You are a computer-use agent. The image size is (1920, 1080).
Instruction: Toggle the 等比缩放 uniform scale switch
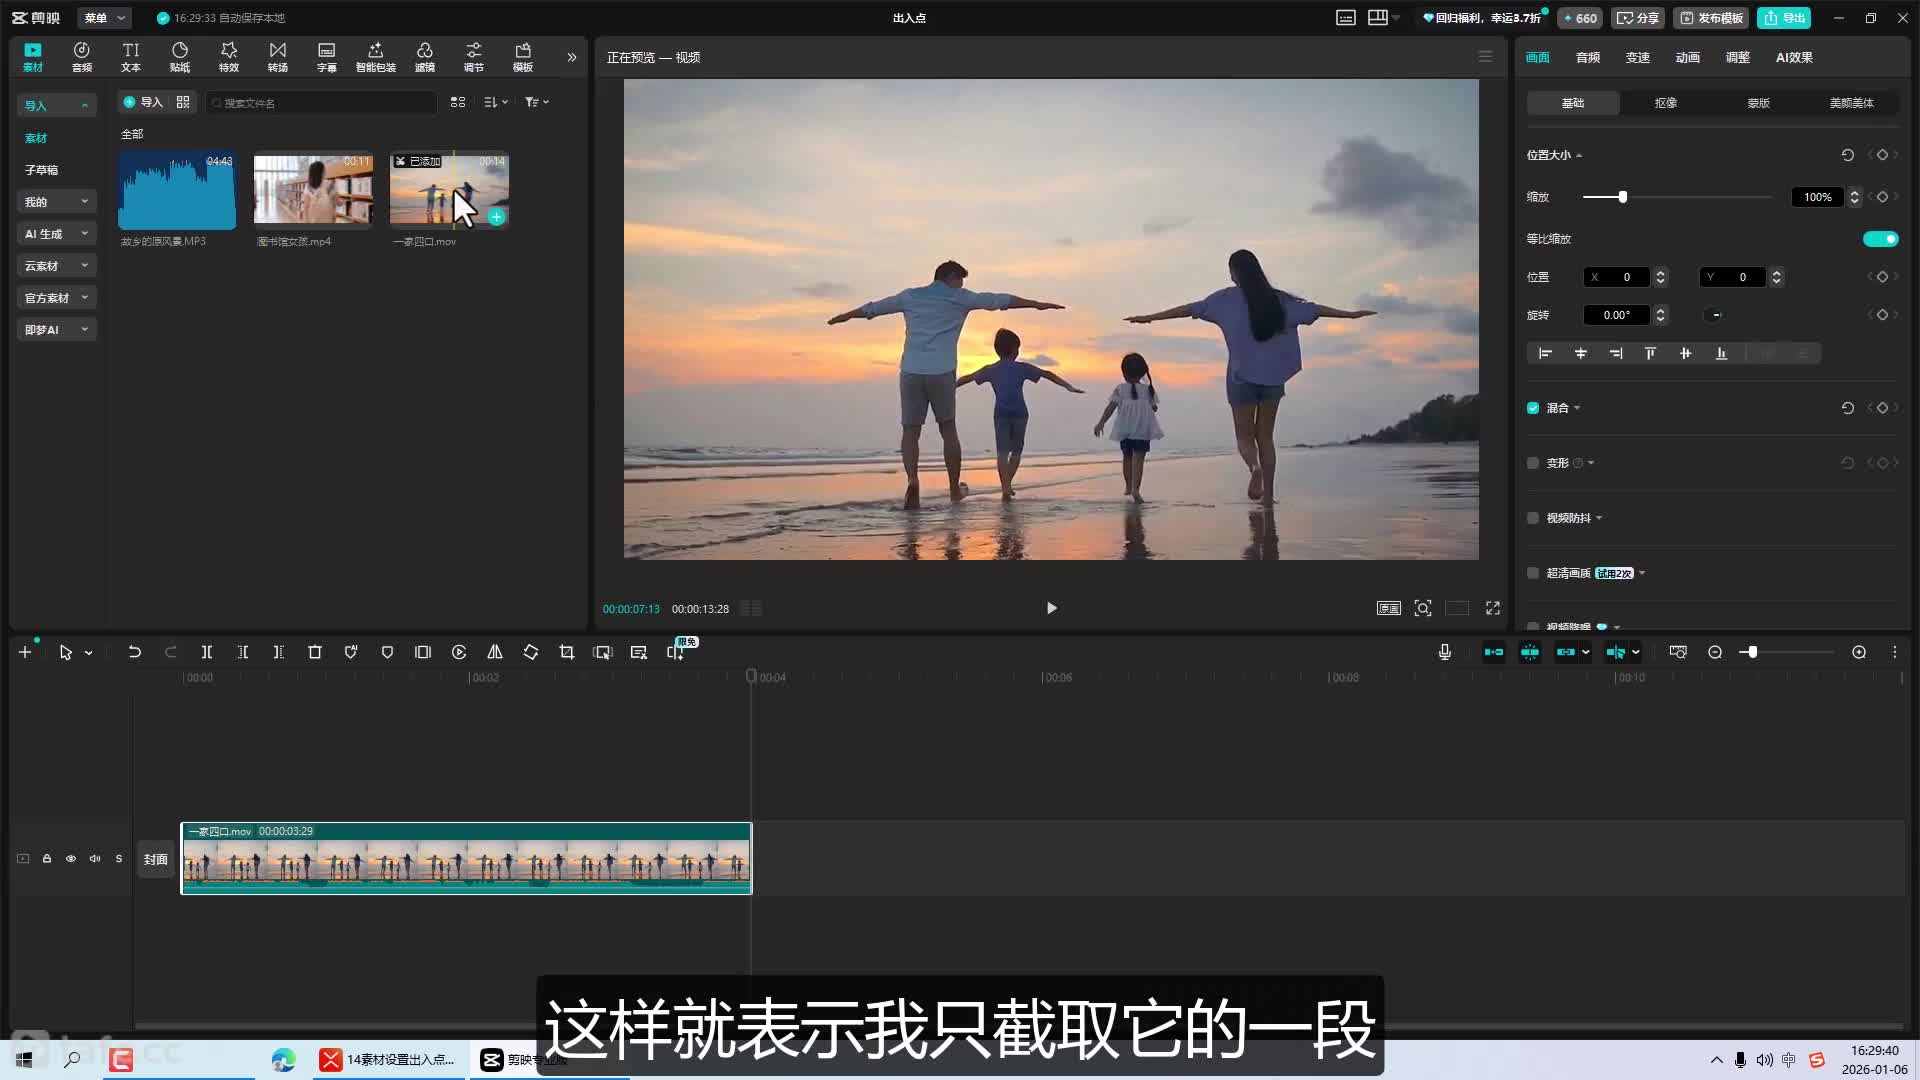coord(1880,239)
